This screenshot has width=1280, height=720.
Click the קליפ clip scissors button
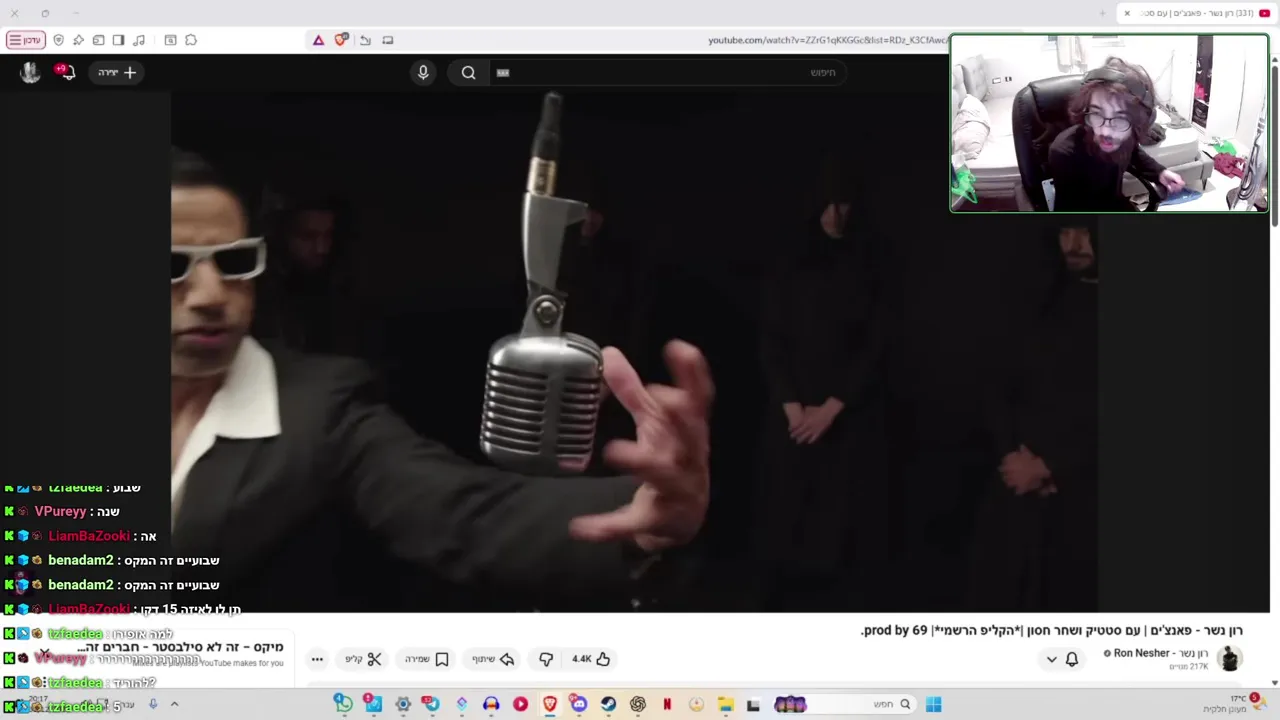pyautogui.click(x=364, y=659)
